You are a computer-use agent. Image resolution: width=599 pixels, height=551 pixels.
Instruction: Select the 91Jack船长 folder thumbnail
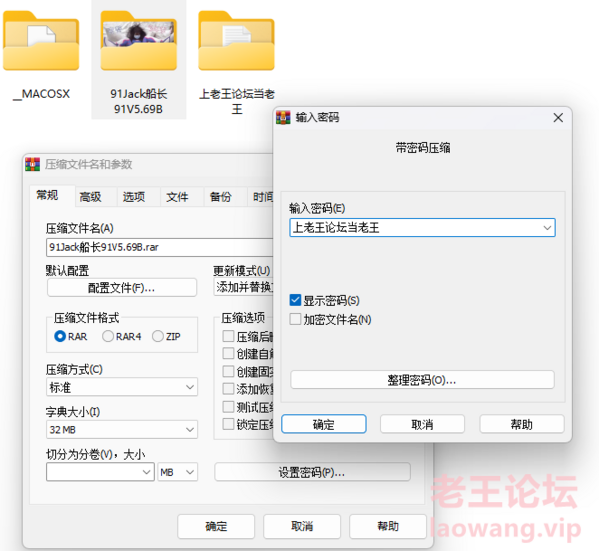tap(139, 41)
